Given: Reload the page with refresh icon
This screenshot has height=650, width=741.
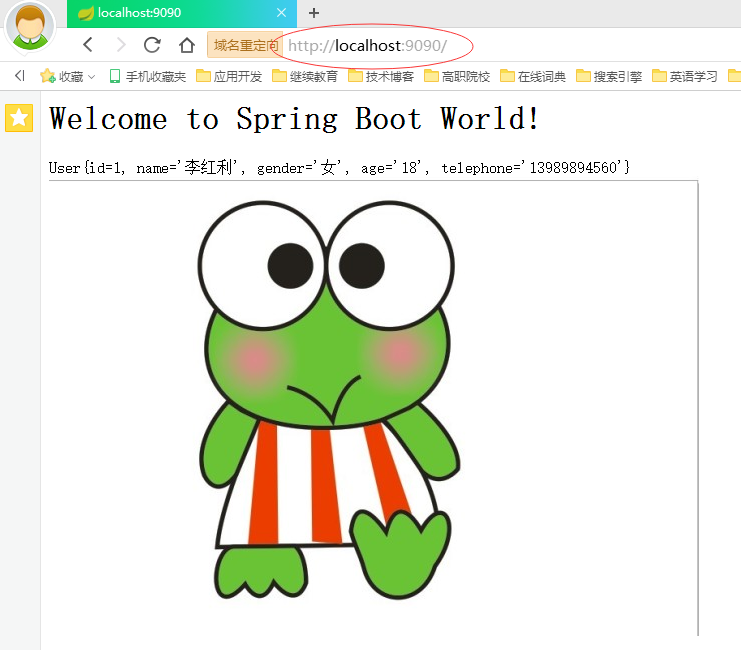Looking at the screenshot, I should tap(152, 45).
